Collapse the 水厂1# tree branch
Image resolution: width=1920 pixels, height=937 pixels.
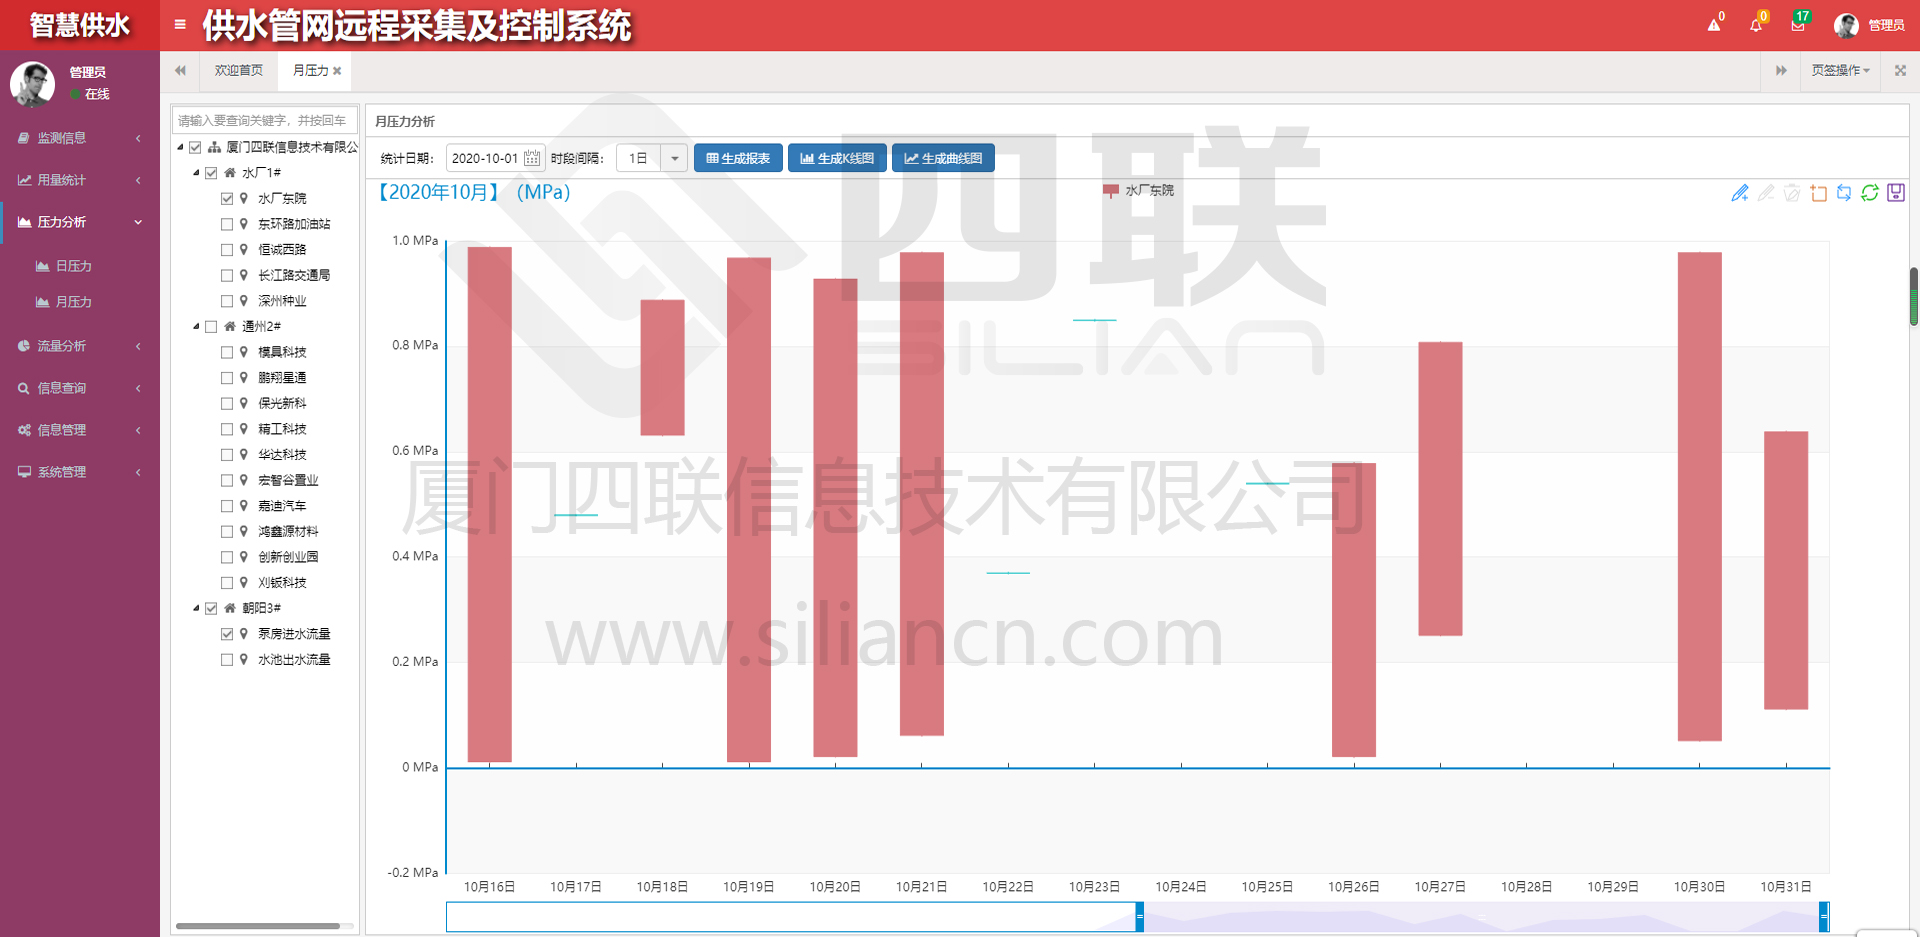click(x=196, y=173)
